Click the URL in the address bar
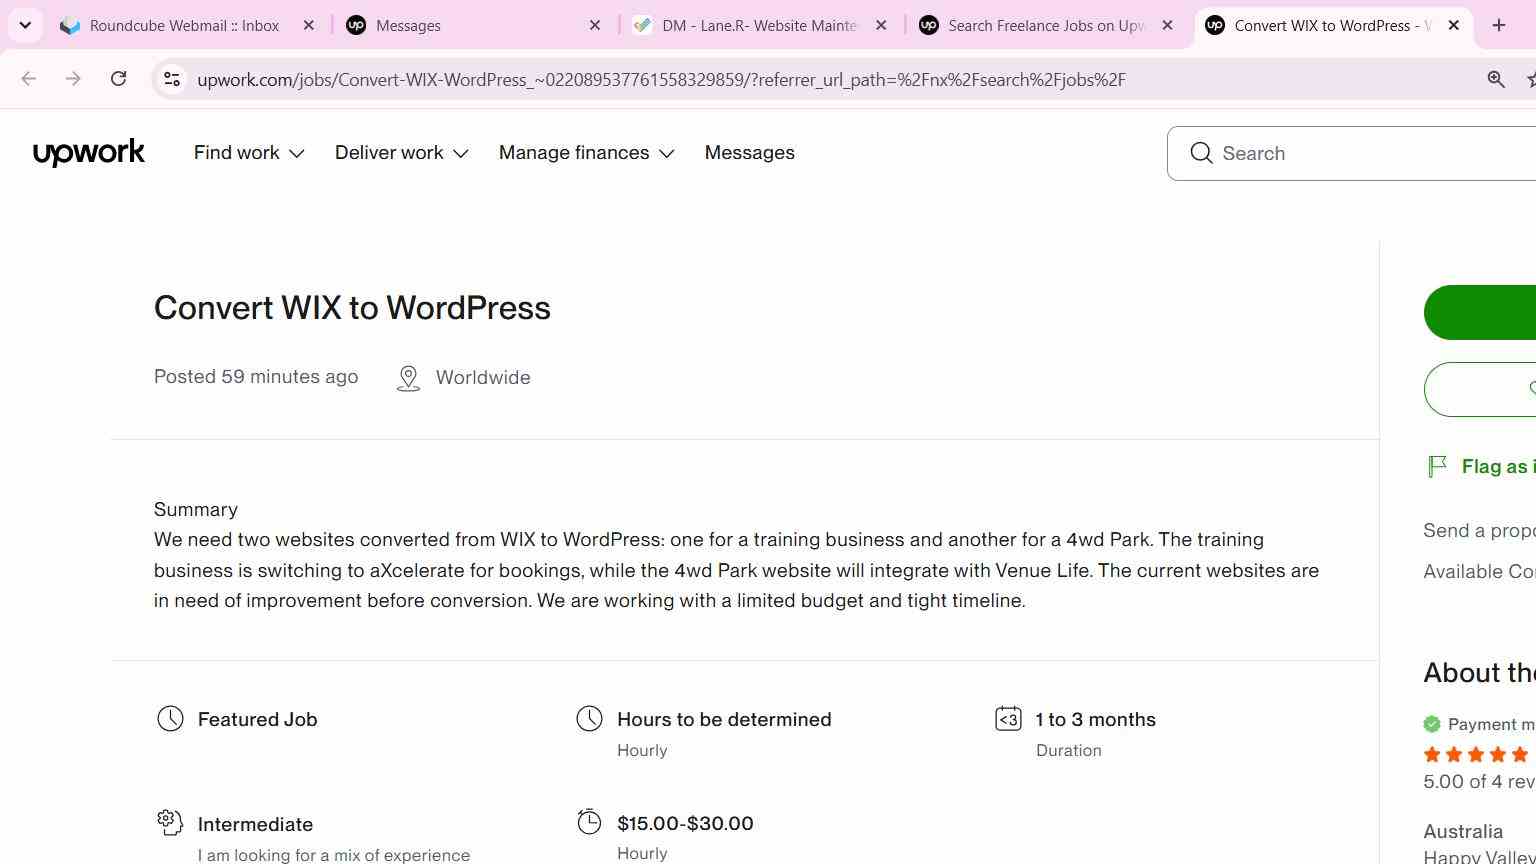This screenshot has height=864, width=1536. 661,79
